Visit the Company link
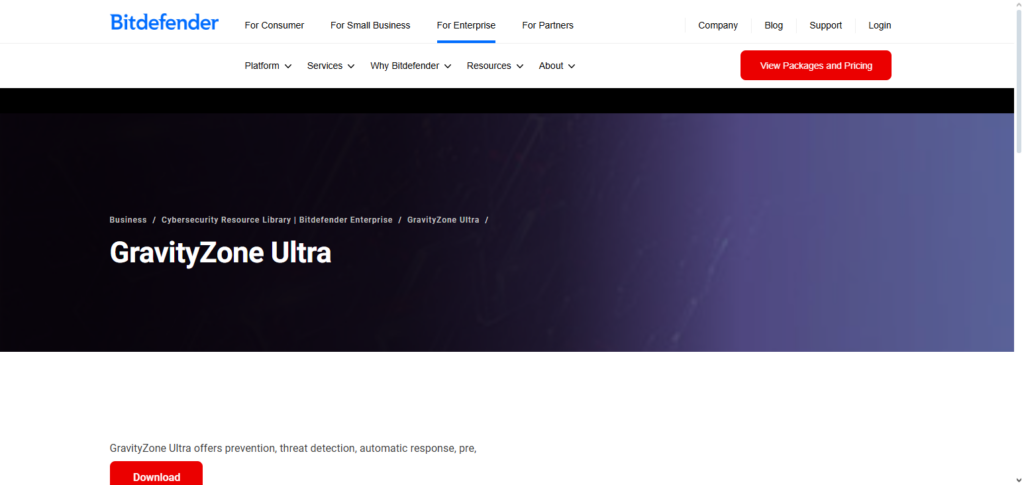Image resolution: width=1024 pixels, height=485 pixels. (718, 25)
